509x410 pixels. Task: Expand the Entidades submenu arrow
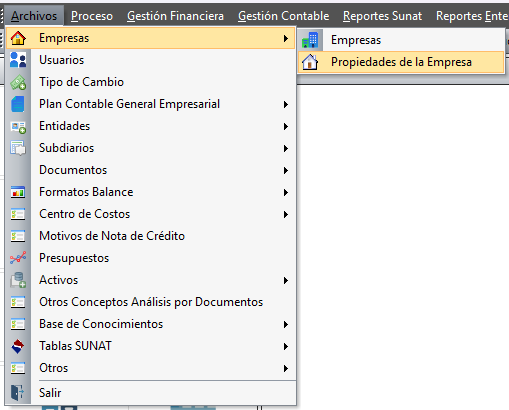286,126
